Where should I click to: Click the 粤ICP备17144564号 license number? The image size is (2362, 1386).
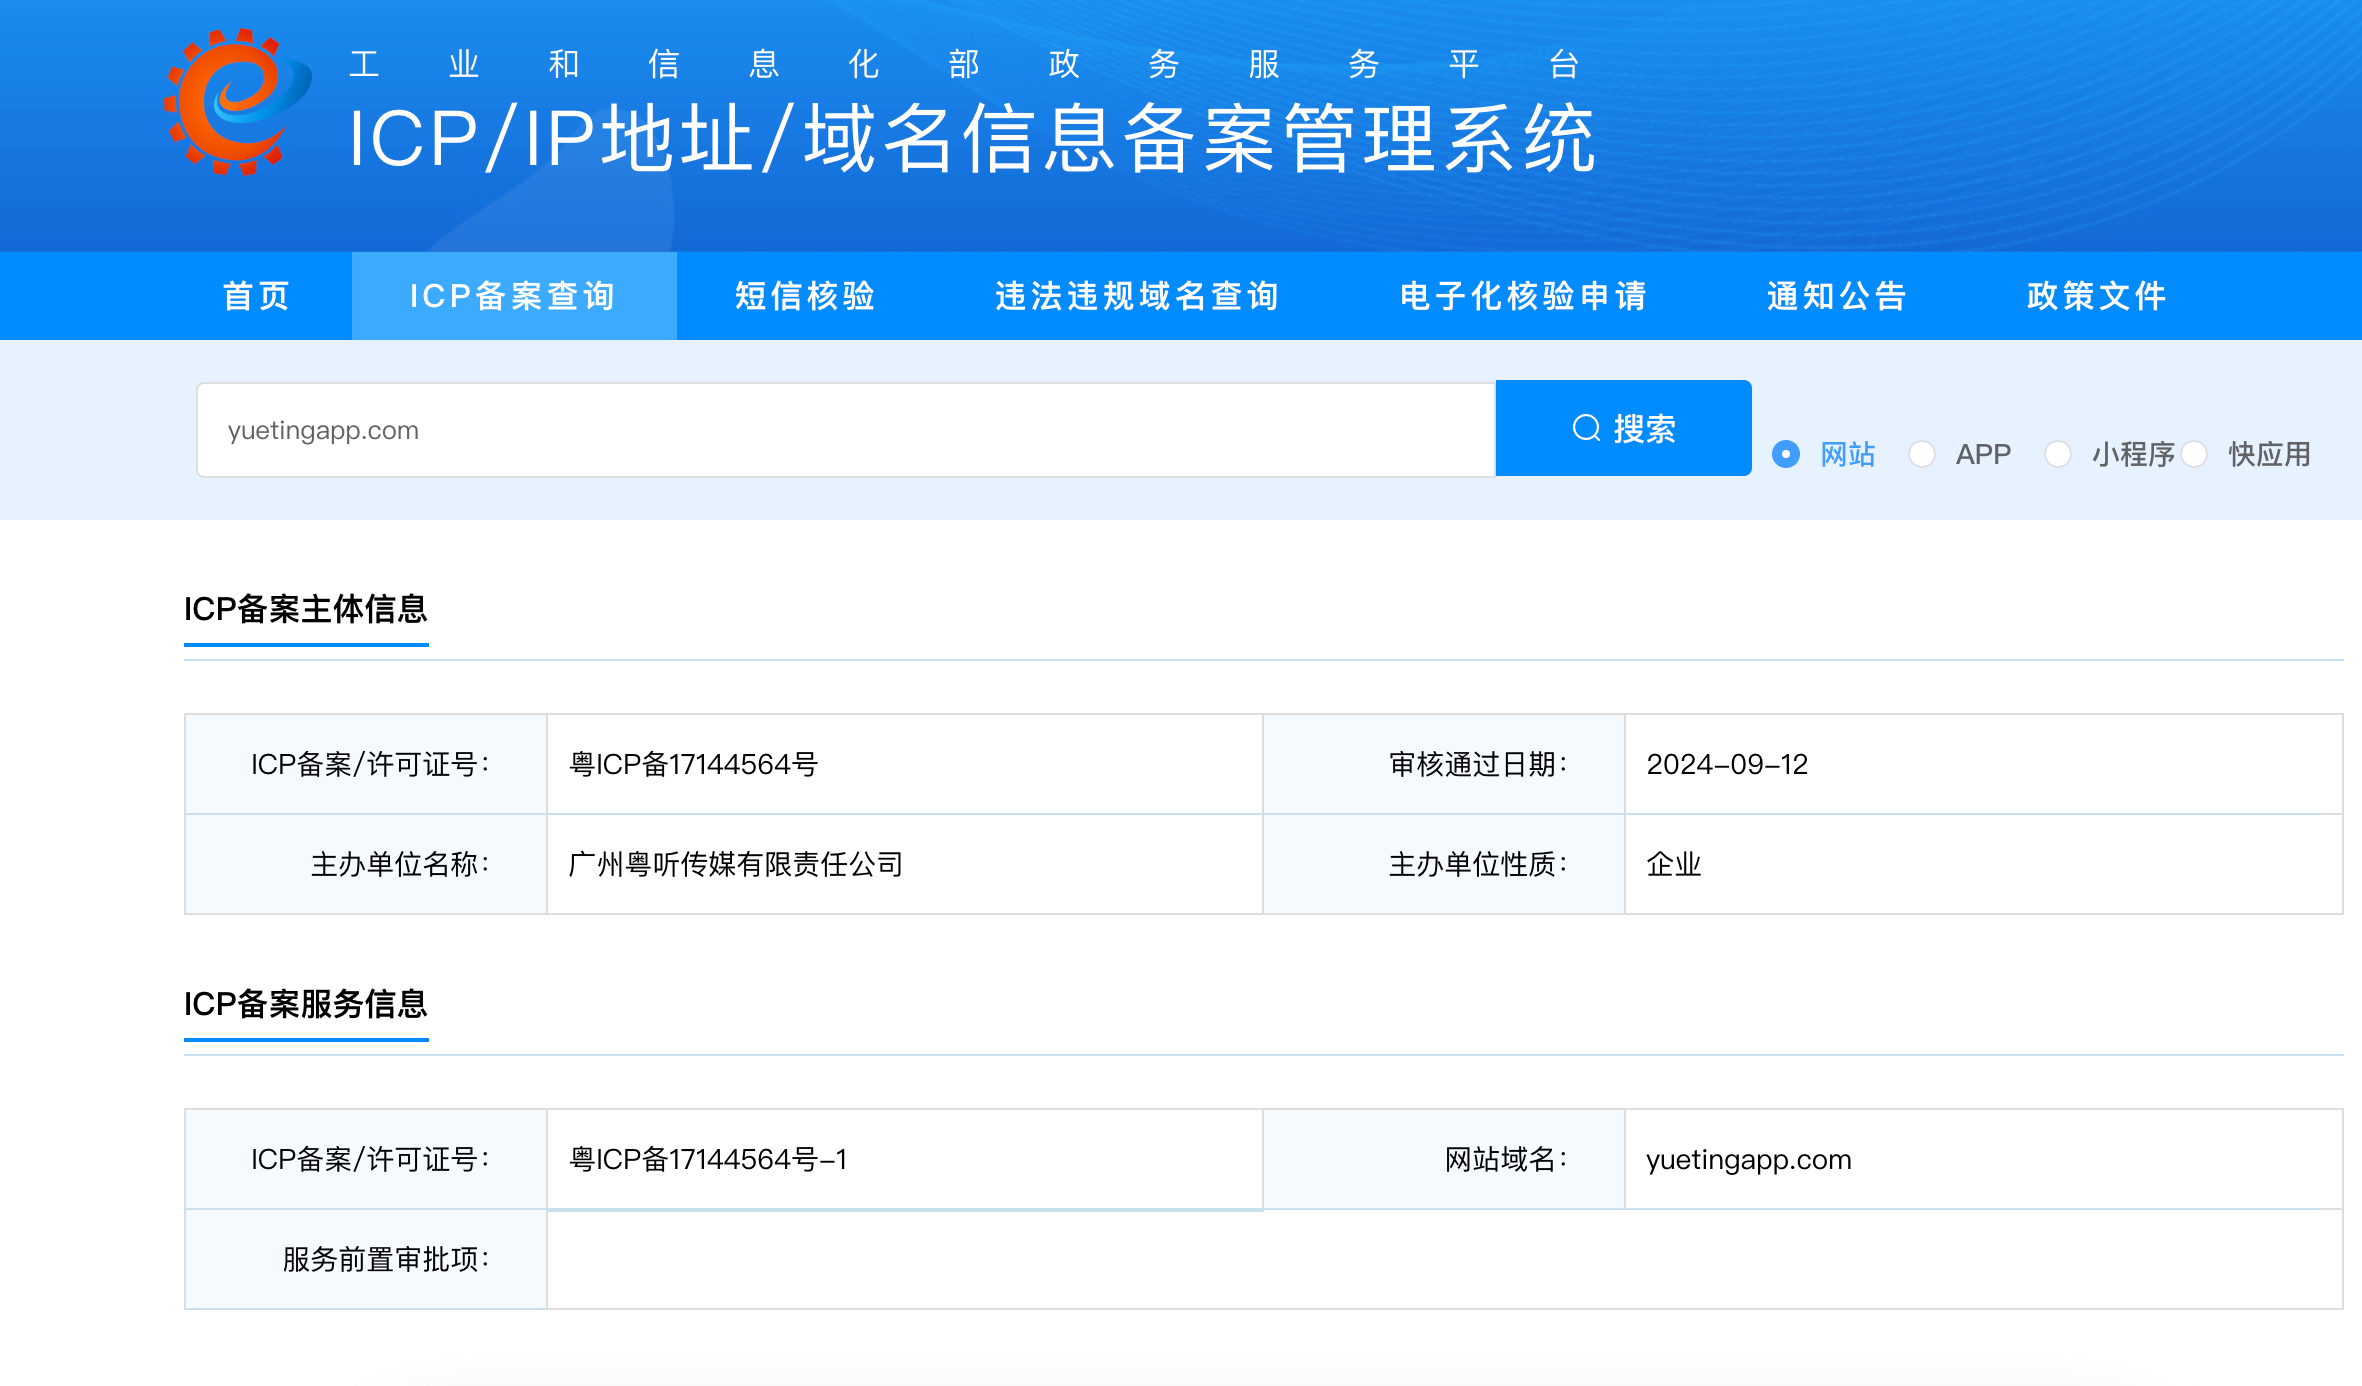(x=694, y=764)
